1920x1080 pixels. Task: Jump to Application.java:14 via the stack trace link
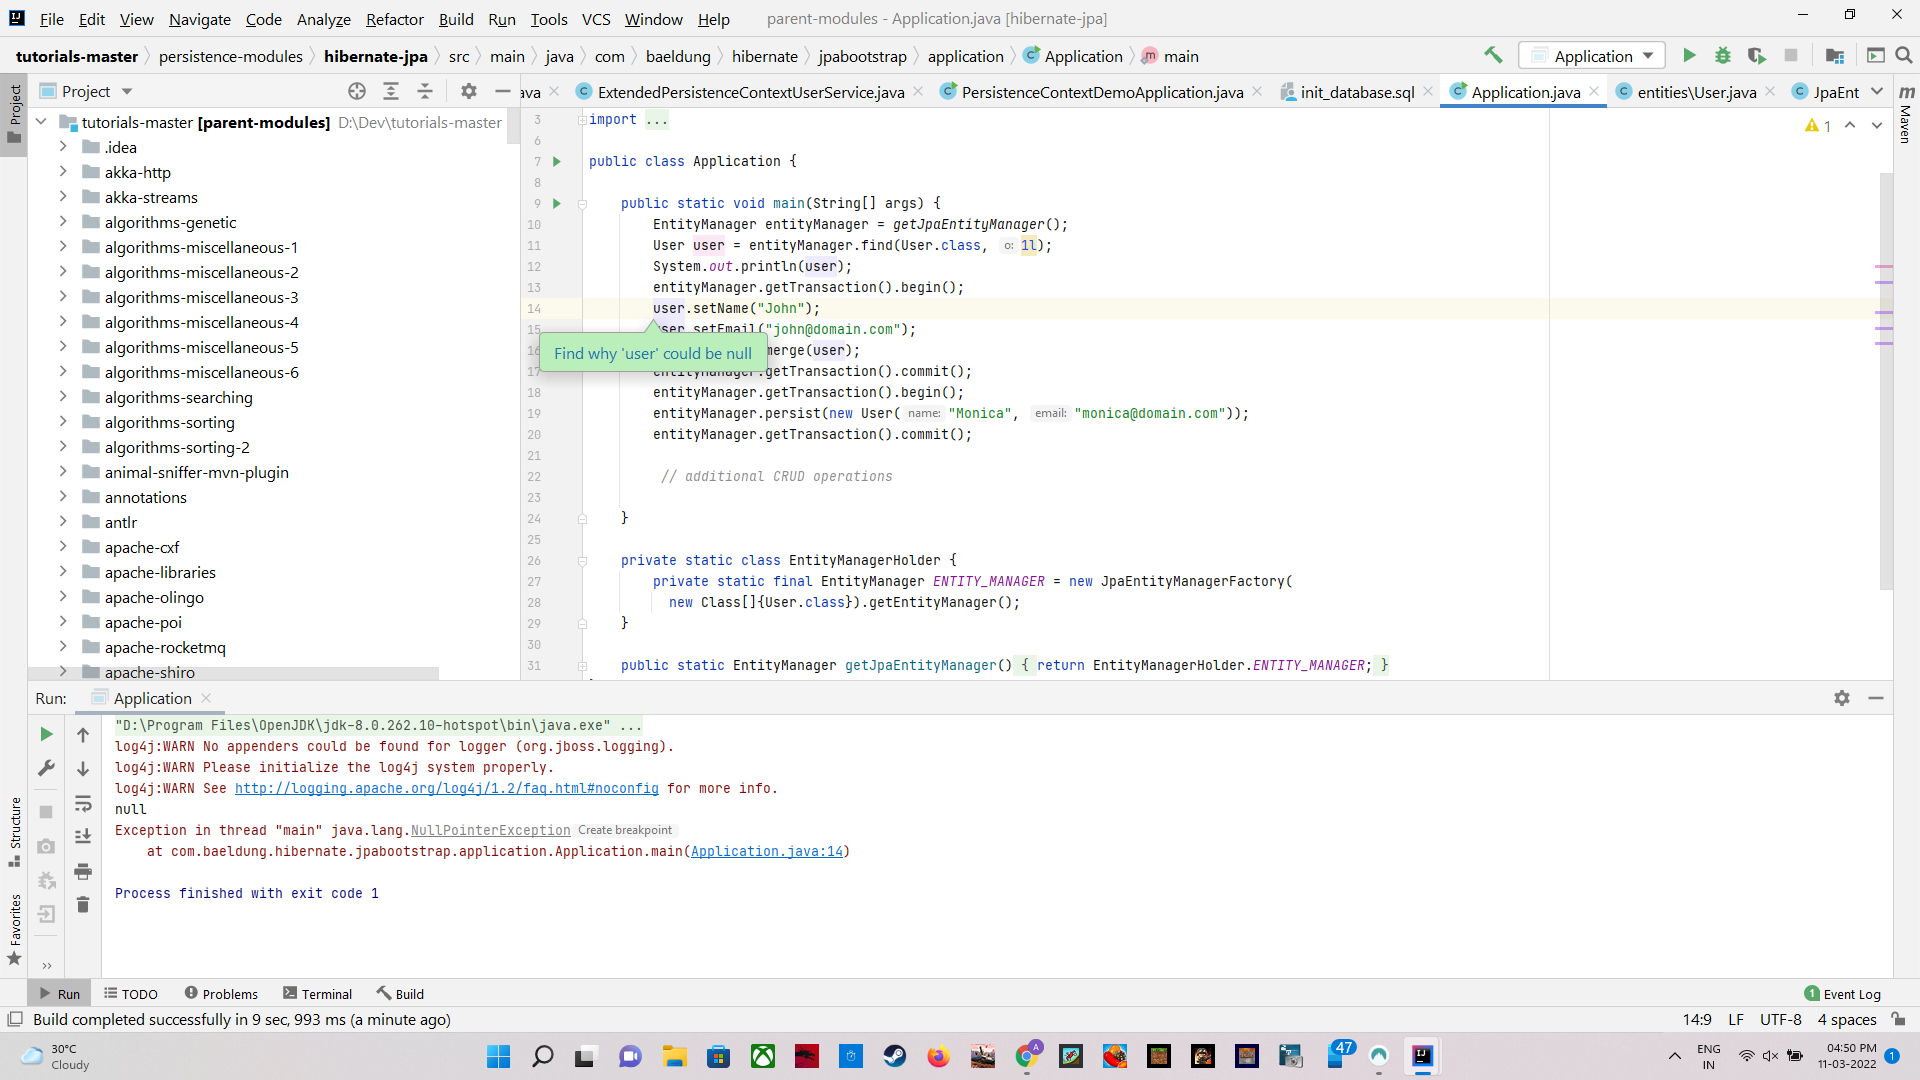click(767, 851)
